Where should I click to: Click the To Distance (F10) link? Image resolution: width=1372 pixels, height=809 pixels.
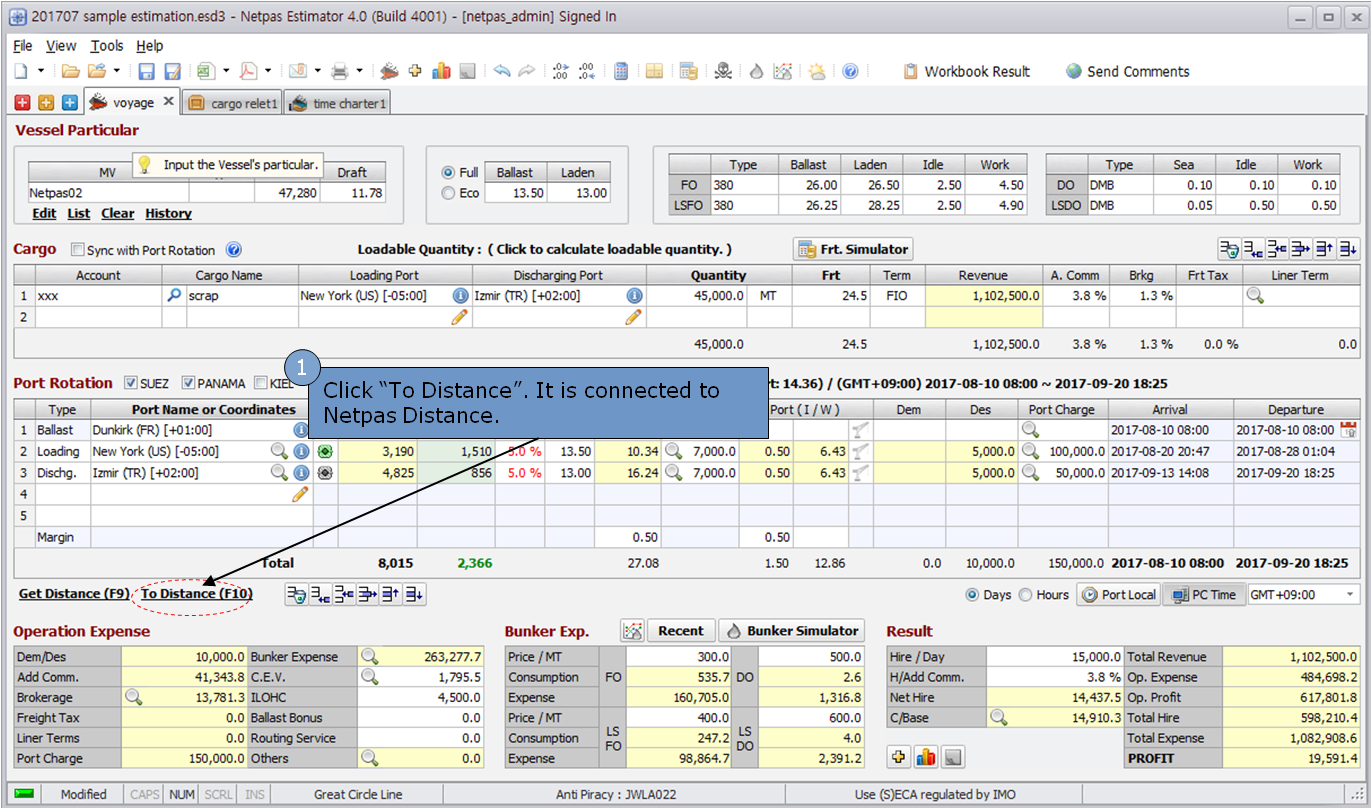coord(197,594)
